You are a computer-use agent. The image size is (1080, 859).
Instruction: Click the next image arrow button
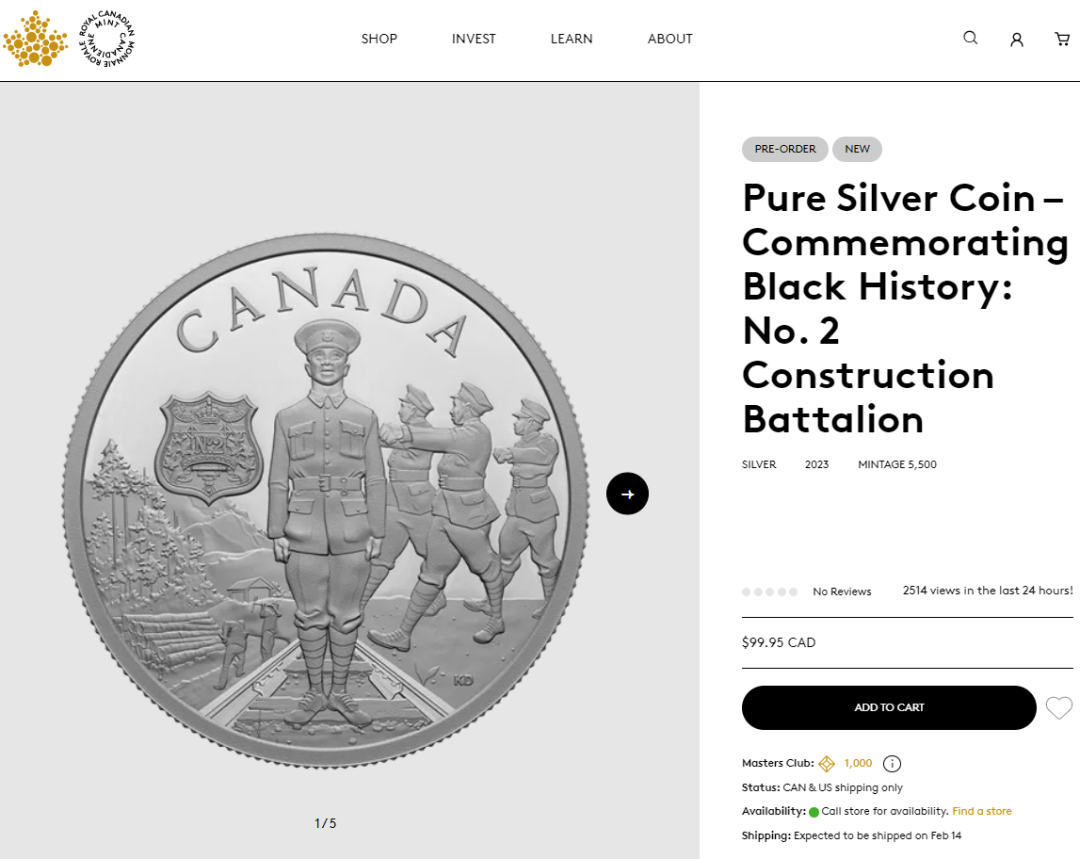(627, 493)
